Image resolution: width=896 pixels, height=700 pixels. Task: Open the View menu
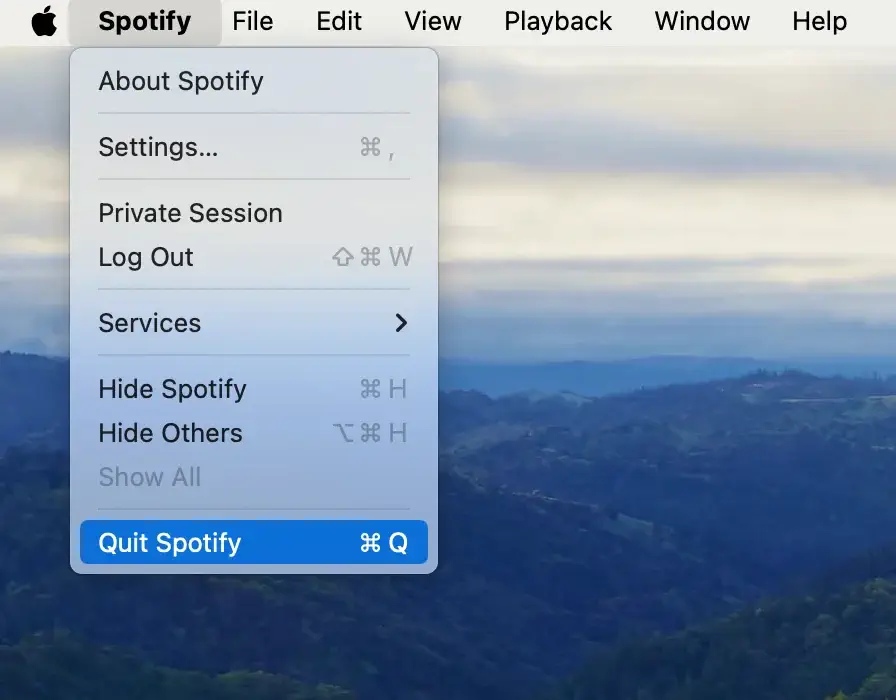point(432,21)
